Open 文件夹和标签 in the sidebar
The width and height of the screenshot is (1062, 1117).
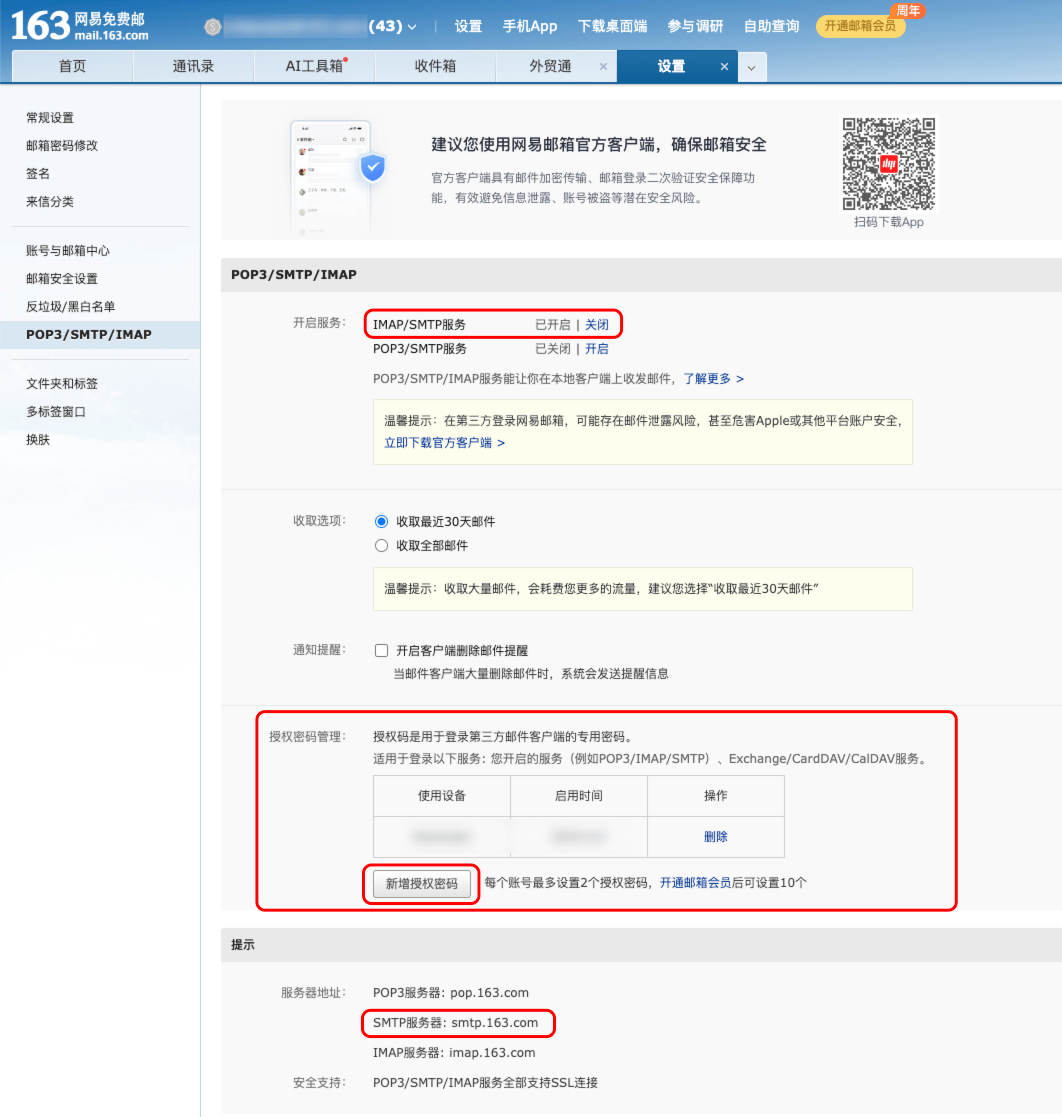[62, 383]
